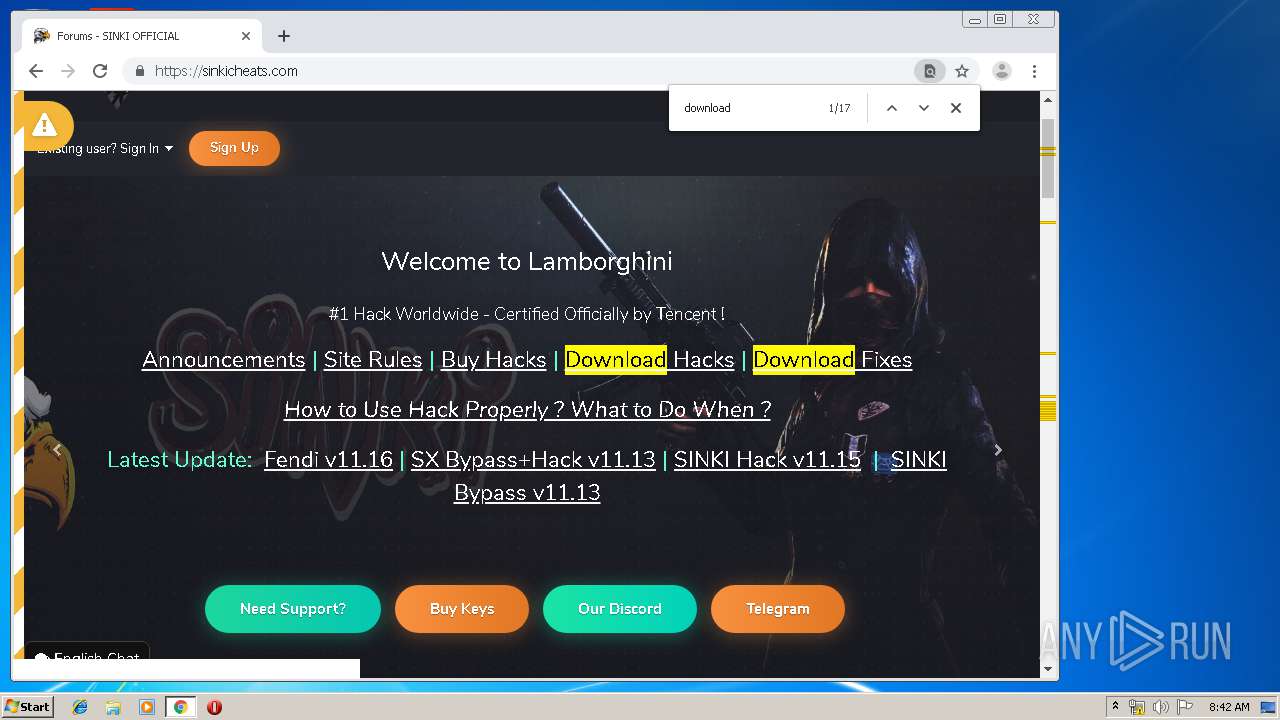The width and height of the screenshot is (1280, 720).
Task: Click the Telegram button
Action: coord(778,609)
